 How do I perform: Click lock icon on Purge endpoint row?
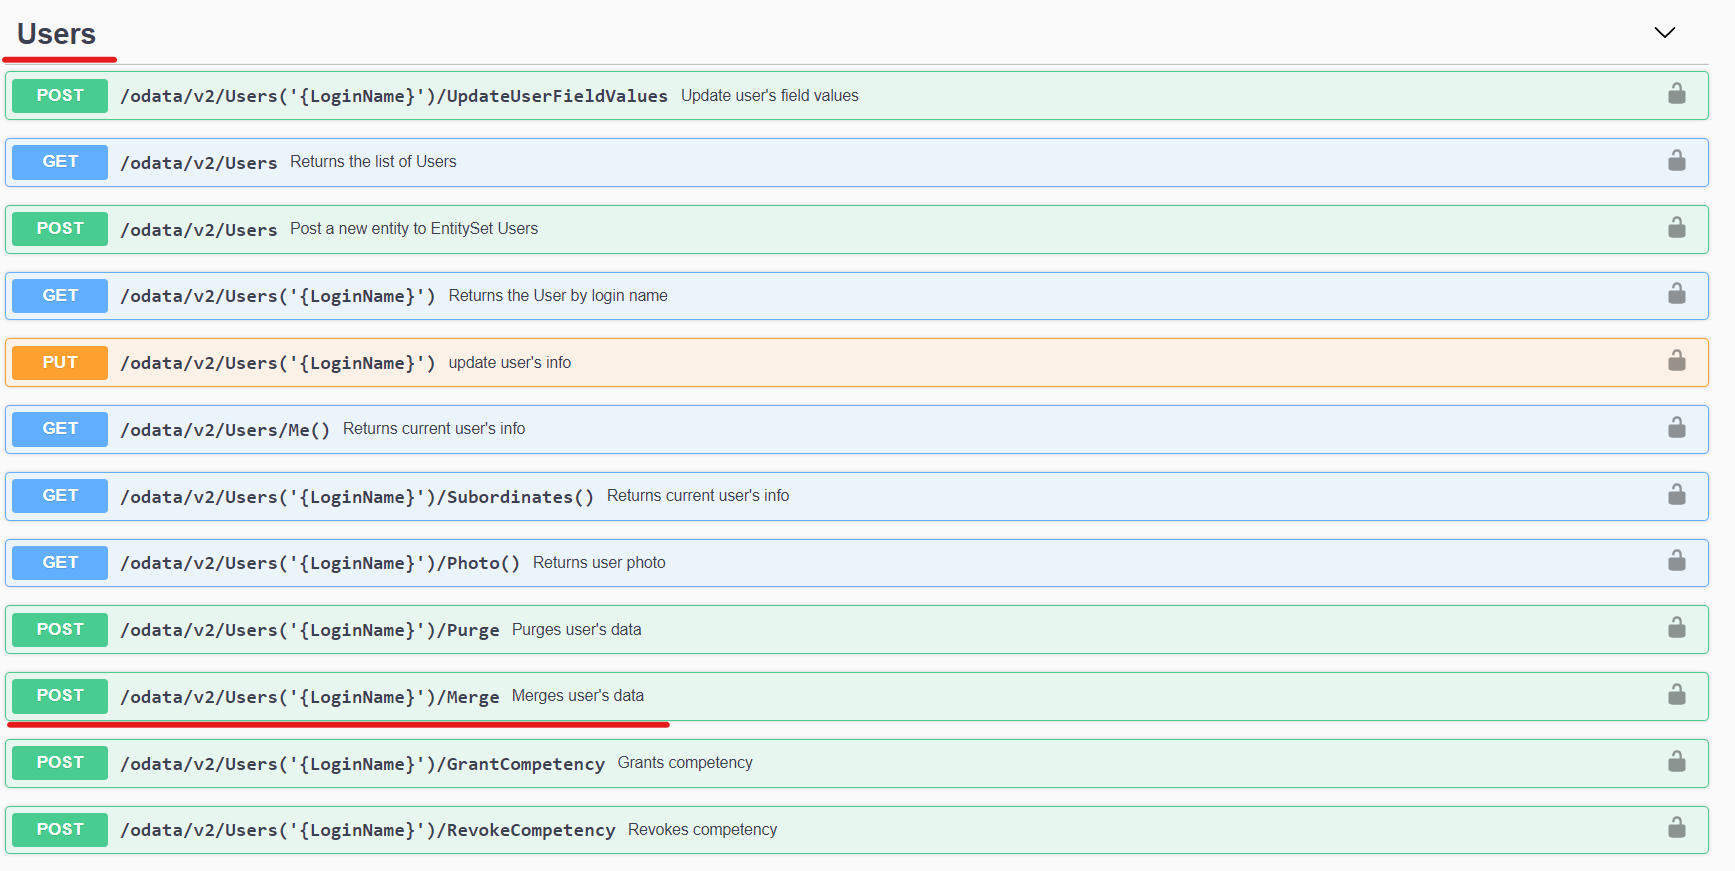[x=1676, y=628]
